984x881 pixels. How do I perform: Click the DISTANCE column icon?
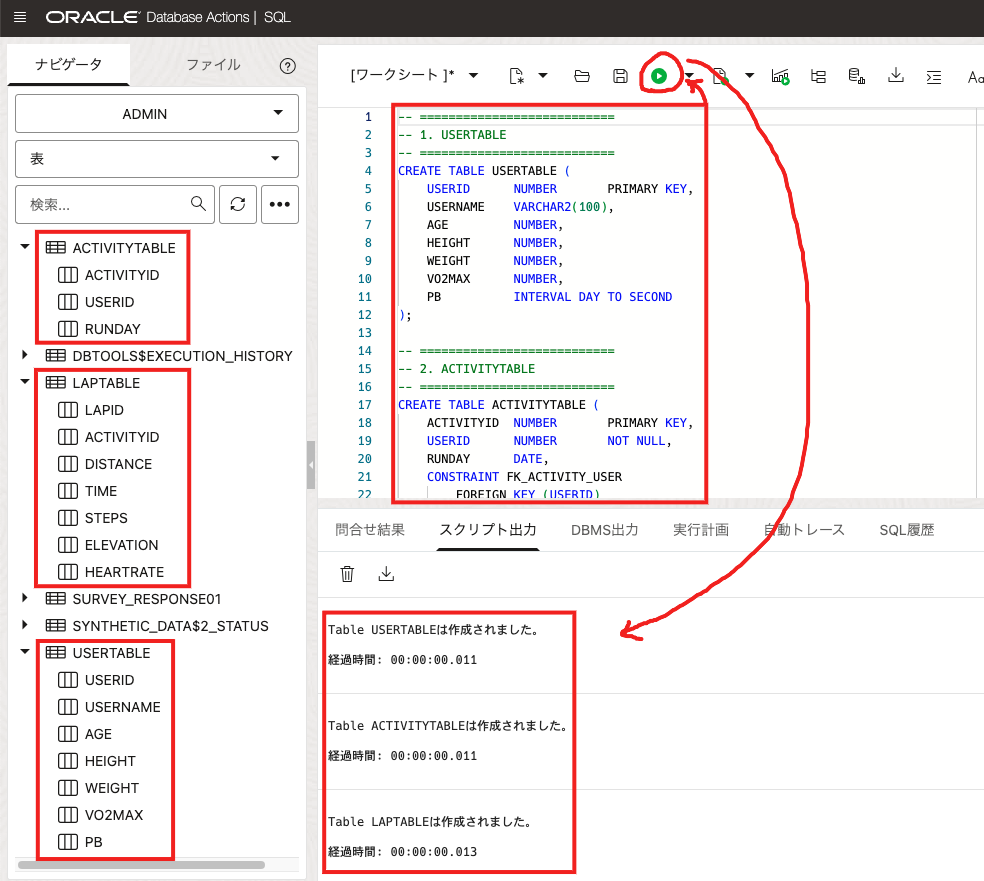(68, 464)
